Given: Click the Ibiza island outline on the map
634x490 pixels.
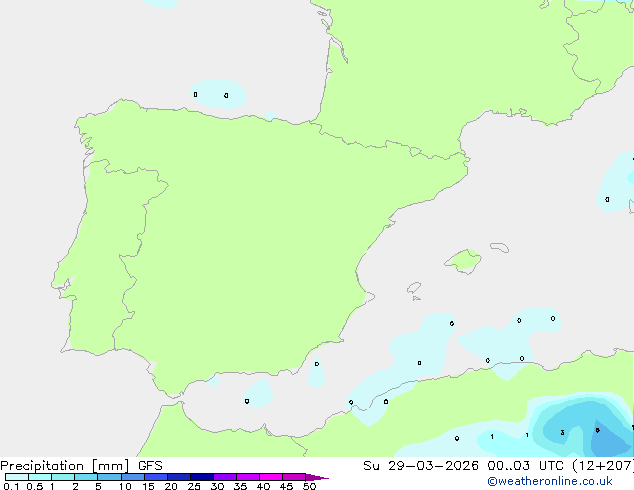Looking at the screenshot, I should point(414,288).
